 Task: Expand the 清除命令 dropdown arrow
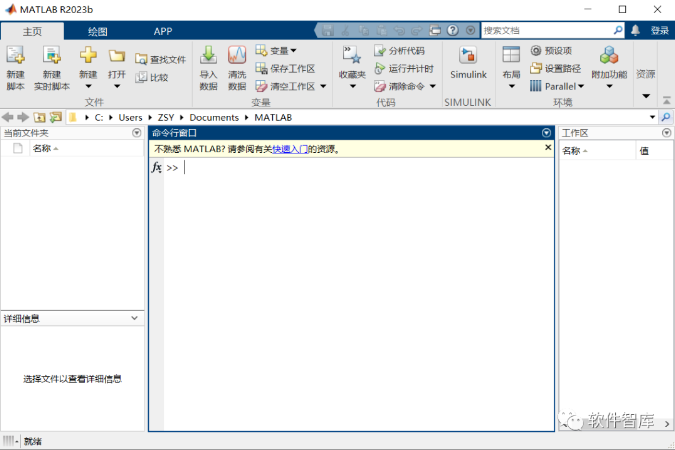click(433, 87)
